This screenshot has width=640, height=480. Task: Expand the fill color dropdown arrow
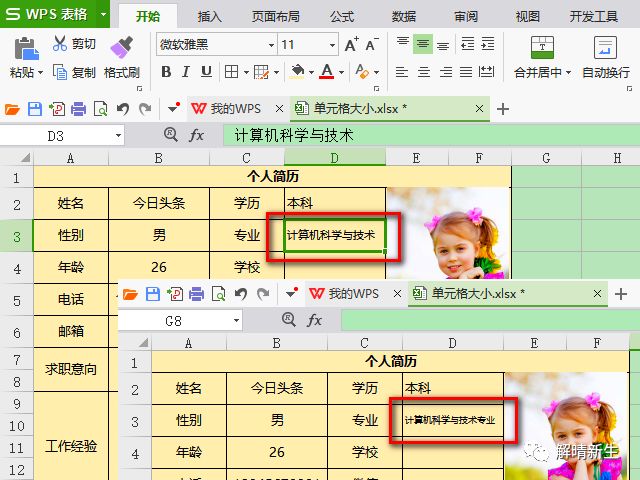coord(311,73)
